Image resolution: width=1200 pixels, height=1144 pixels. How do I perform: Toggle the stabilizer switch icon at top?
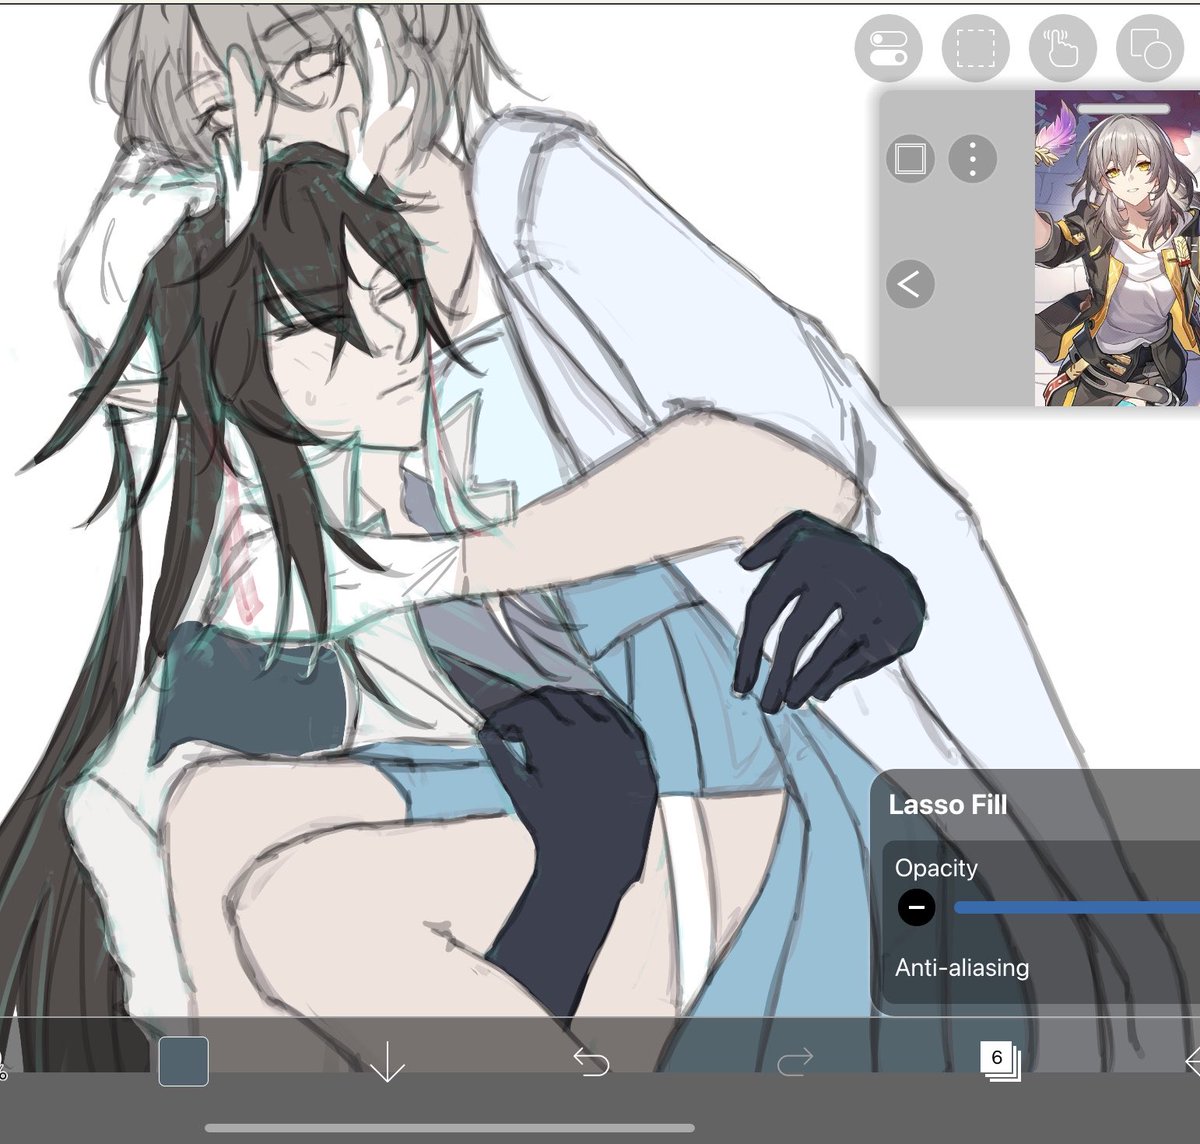point(888,48)
